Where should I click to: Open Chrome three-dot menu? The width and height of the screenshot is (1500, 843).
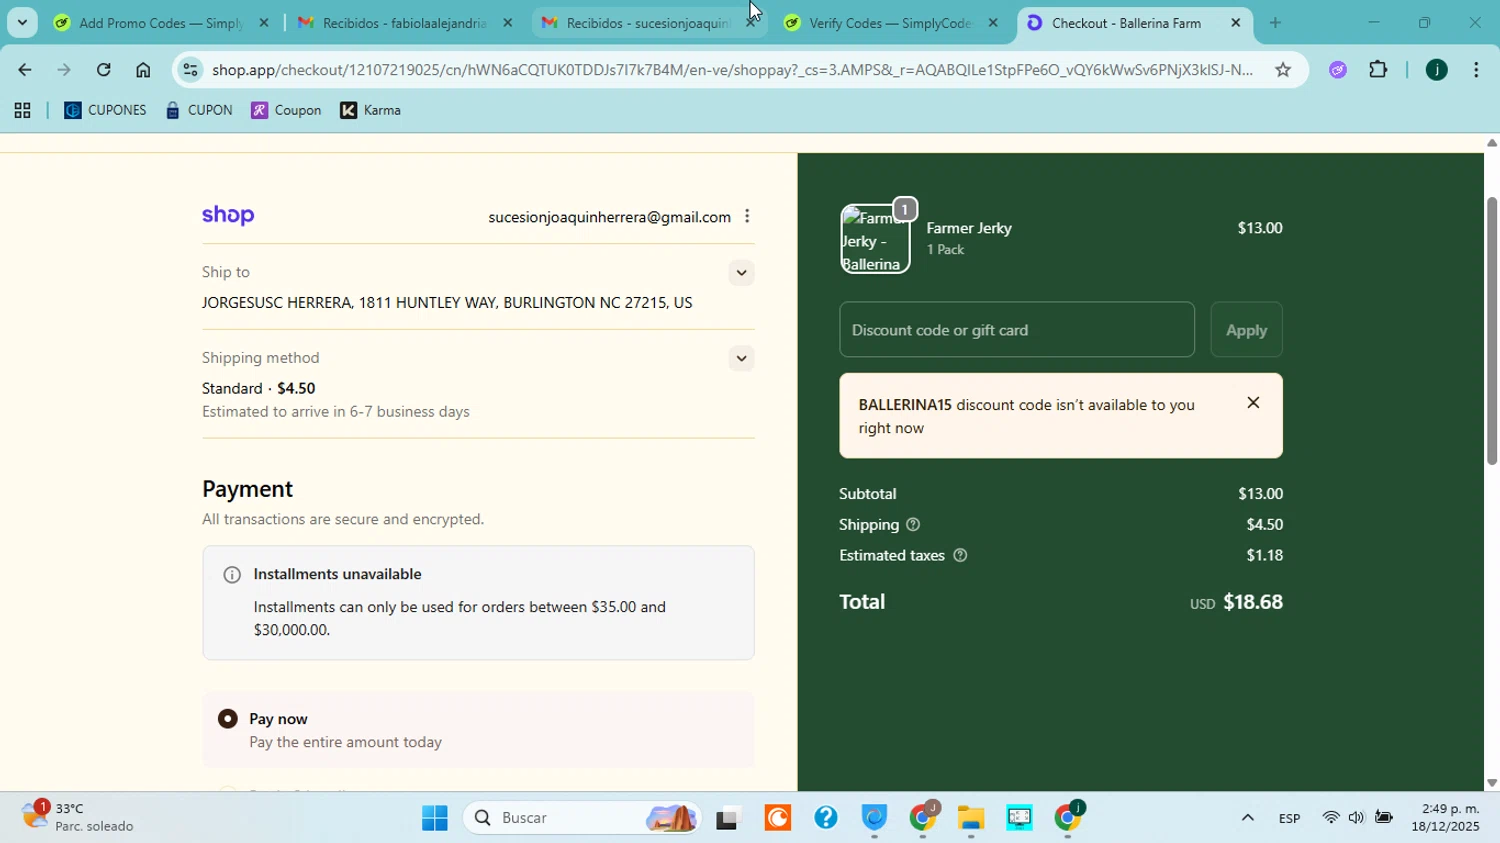click(1477, 70)
